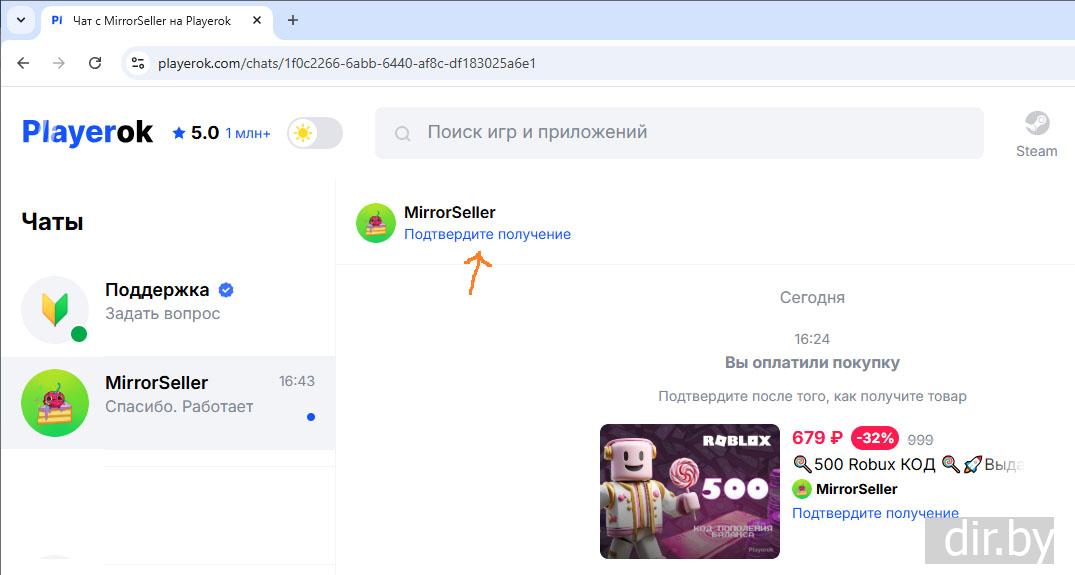
Task: Click 'Подтвердите получение' in the chat header
Action: click(x=487, y=234)
